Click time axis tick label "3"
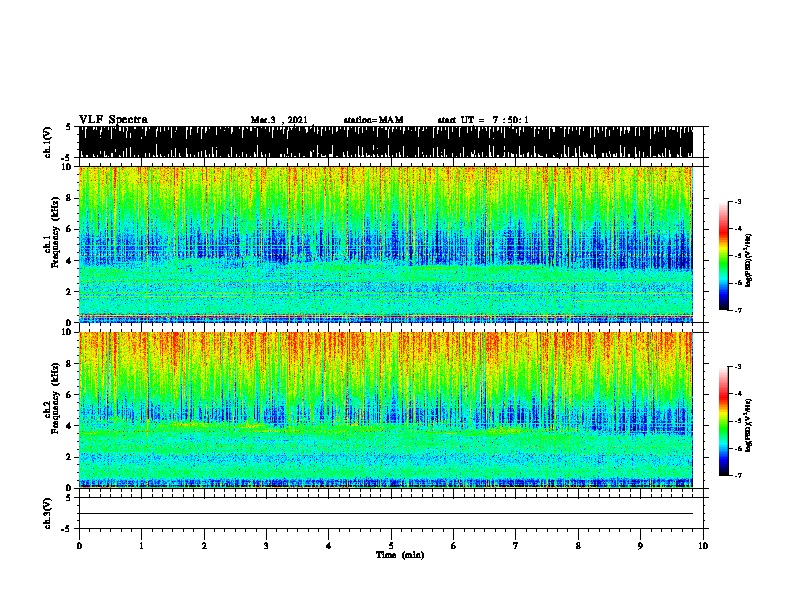Viewport: 792px width, 612px height. pyautogui.click(x=266, y=546)
